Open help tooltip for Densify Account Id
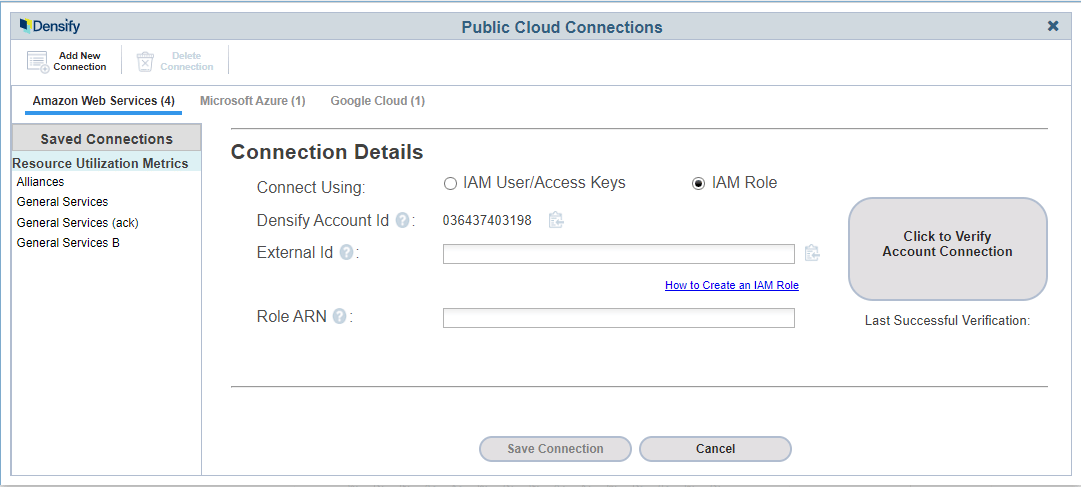Screen dimensions: 1081x492 (403, 221)
